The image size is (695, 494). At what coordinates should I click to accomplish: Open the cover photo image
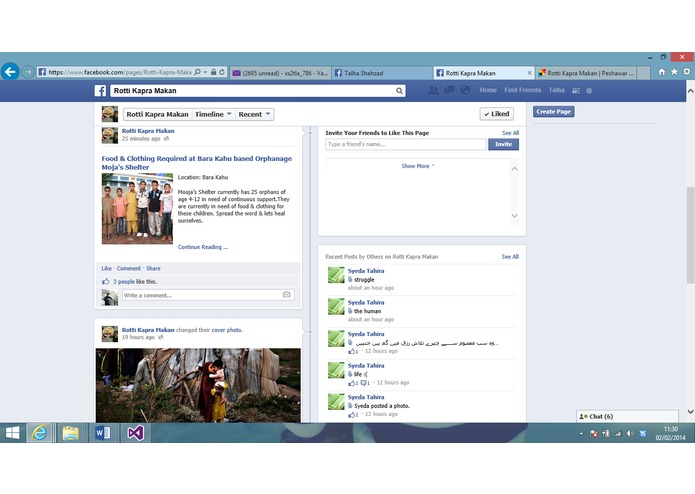[x=198, y=385]
